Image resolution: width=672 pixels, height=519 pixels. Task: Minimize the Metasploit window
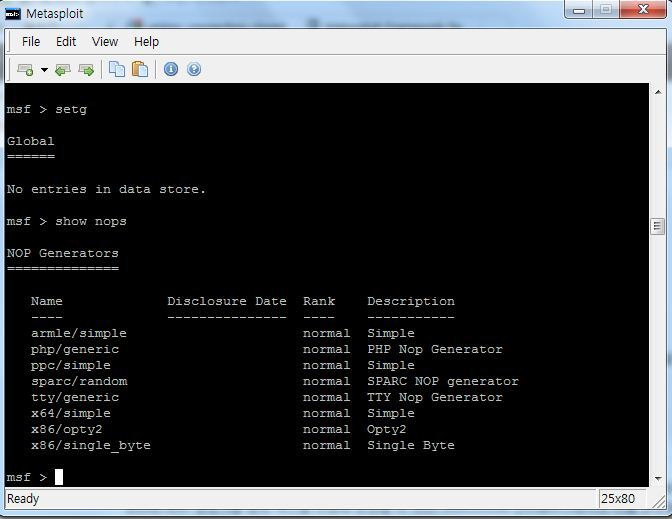pos(579,10)
